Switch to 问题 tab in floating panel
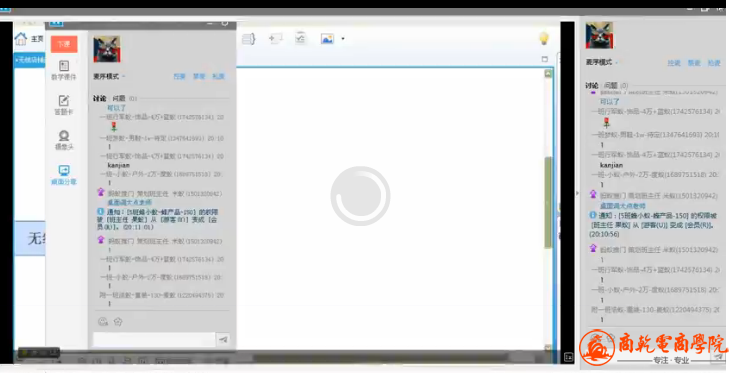This screenshot has height=373, width=734. pyautogui.click(x=119, y=98)
